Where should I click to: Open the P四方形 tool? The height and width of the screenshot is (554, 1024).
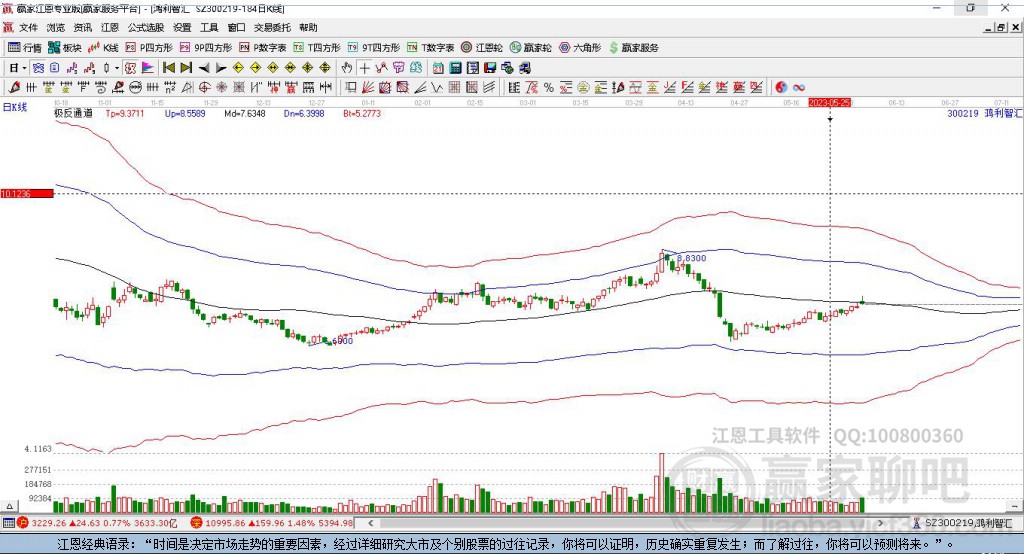(149, 48)
